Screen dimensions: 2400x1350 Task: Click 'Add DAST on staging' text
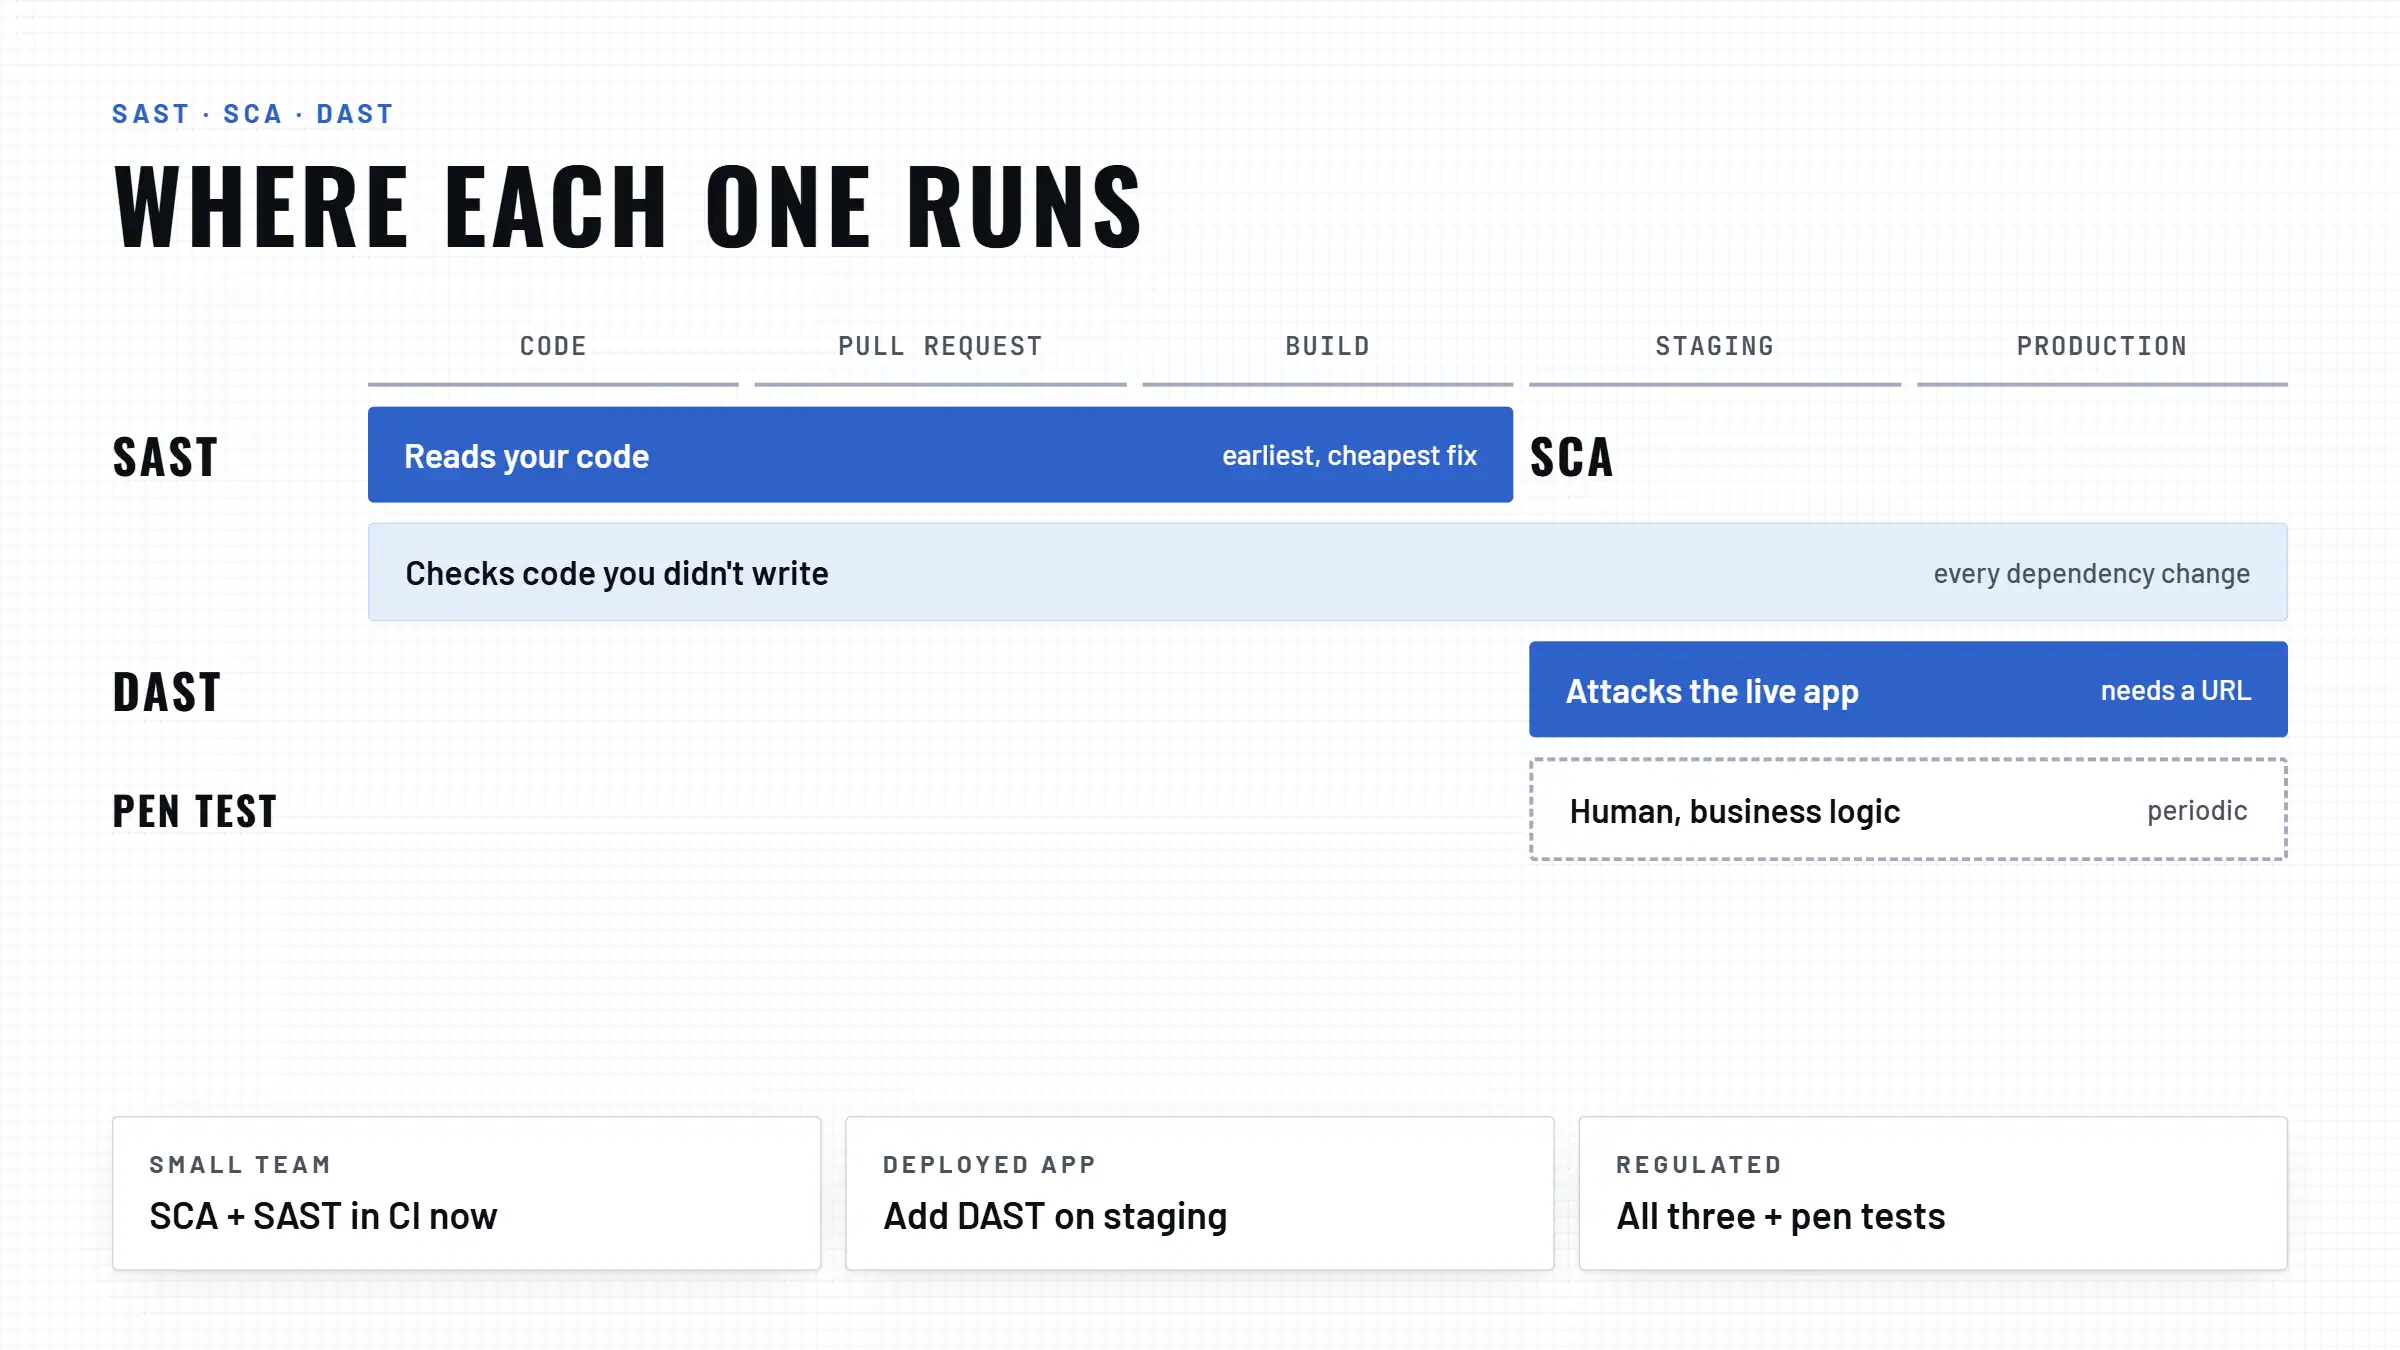tap(1055, 1217)
